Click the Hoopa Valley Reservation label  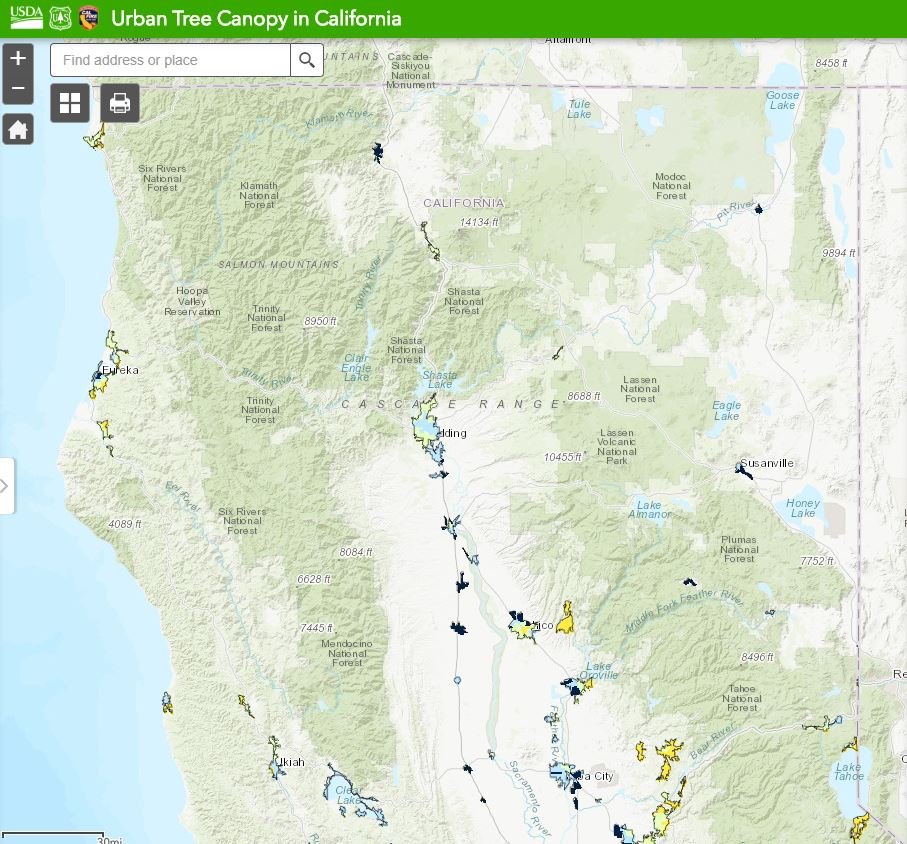(x=192, y=301)
